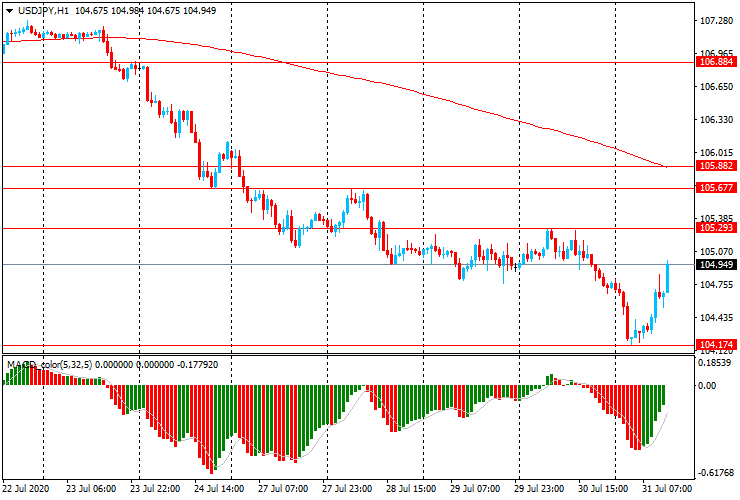Click the 105.882 resistance price label
This screenshot has width=740, height=500.
[x=716, y=166]
